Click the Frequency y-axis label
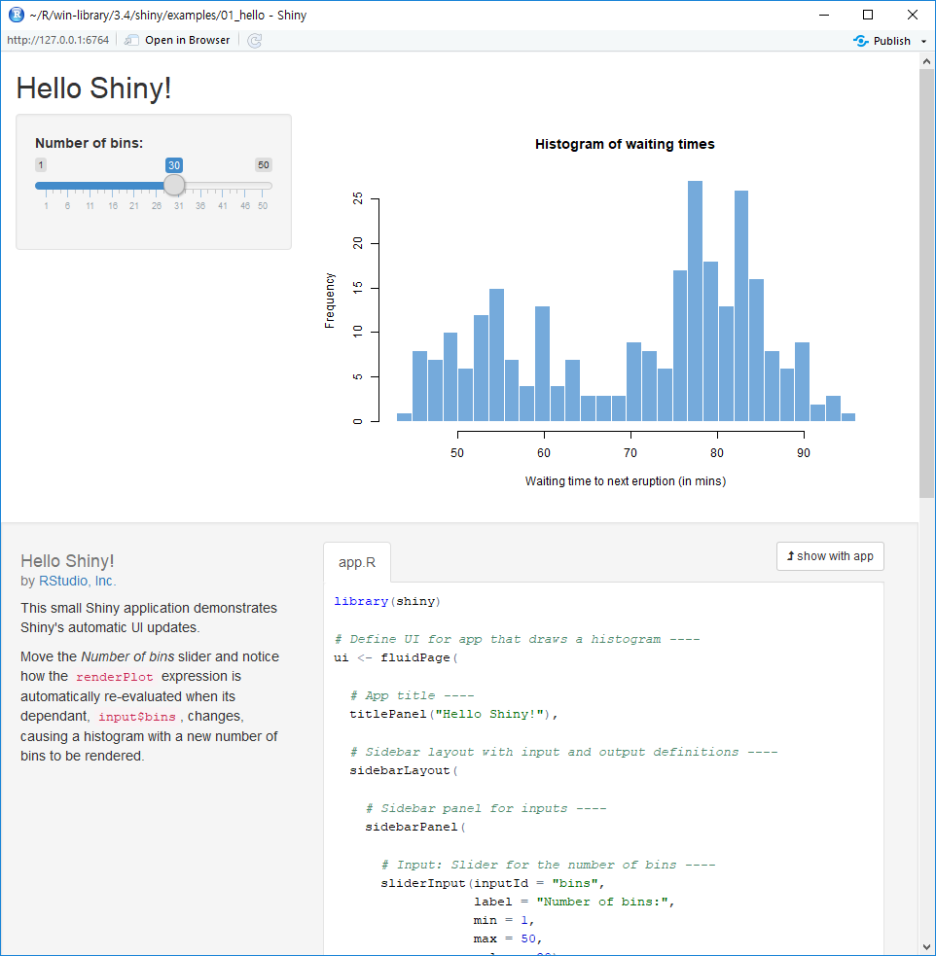This screenshot has height=956, width=936. (330, 301)
